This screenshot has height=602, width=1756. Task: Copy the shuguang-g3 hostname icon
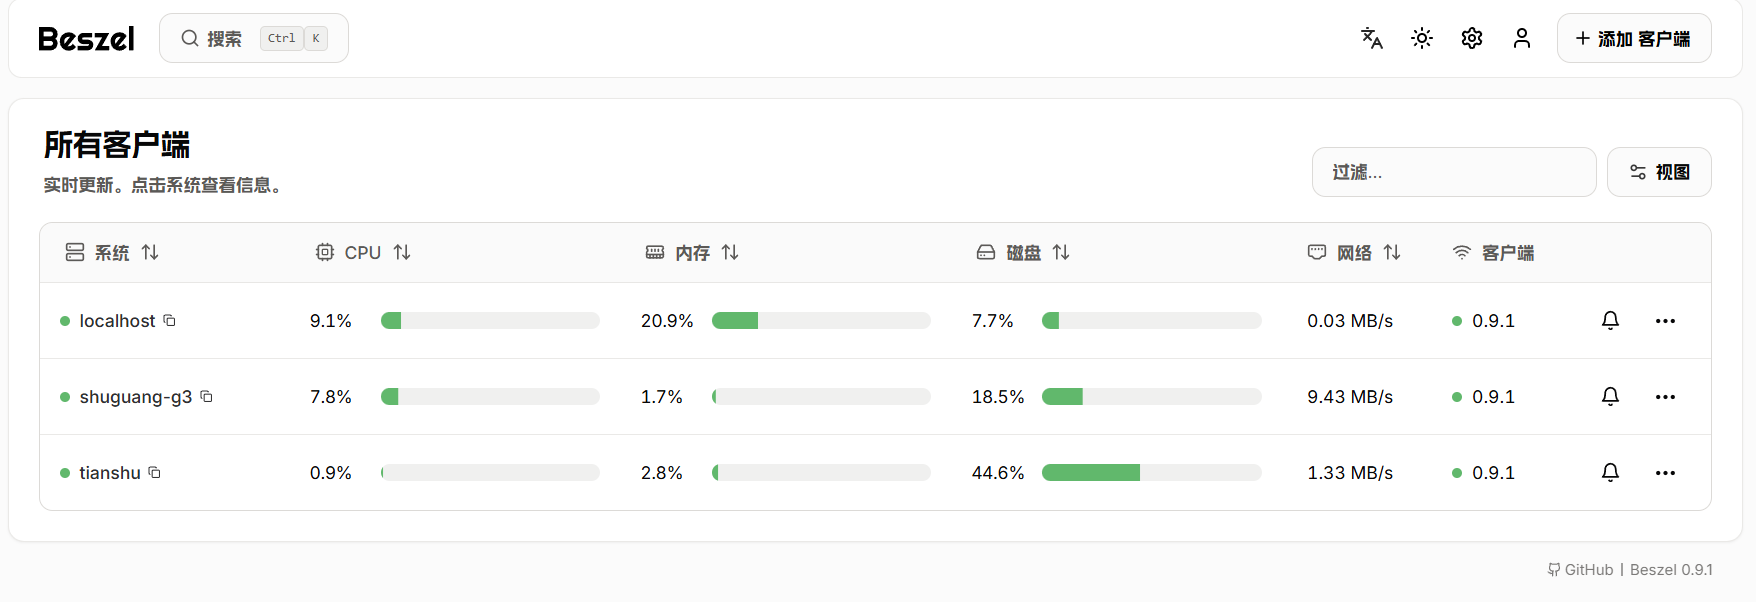pos(207,397)
